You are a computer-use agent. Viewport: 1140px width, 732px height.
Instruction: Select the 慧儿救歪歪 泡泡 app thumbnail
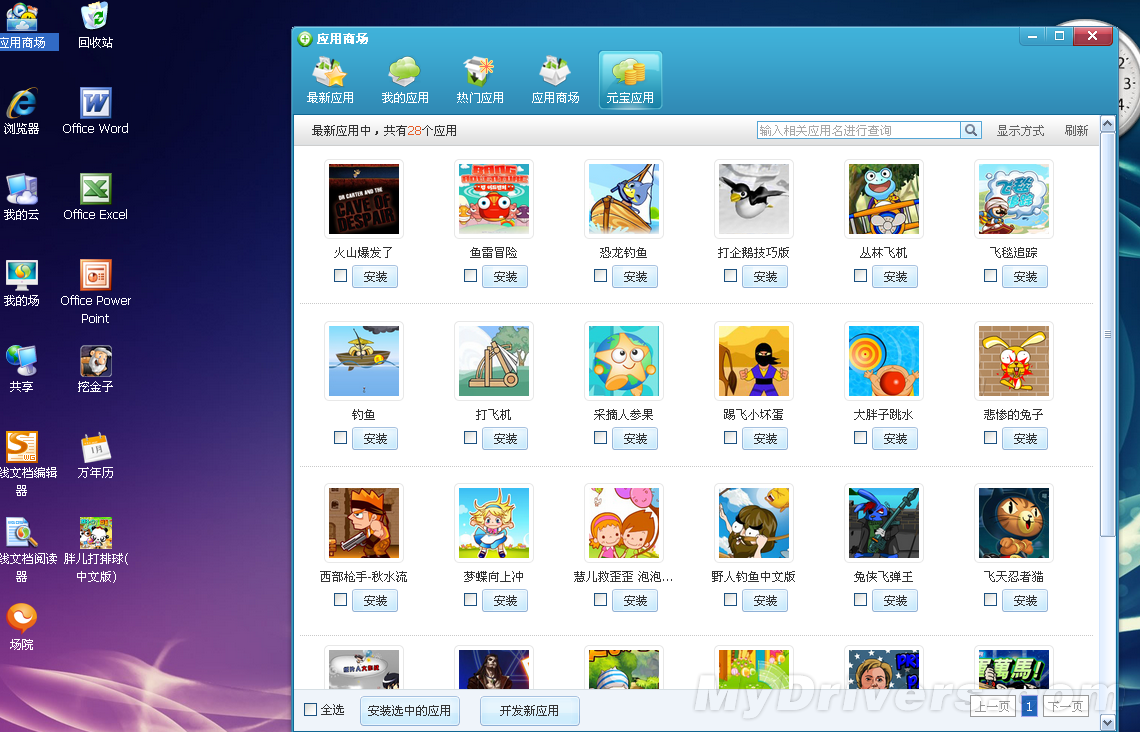coord(624,523)
